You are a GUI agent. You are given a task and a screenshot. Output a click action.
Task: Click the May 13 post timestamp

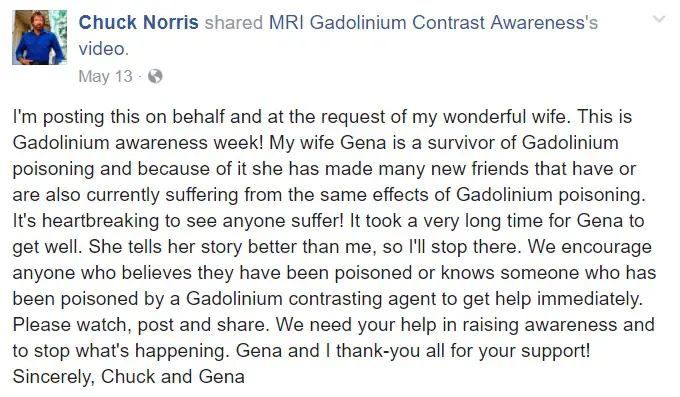click(105, 76)
